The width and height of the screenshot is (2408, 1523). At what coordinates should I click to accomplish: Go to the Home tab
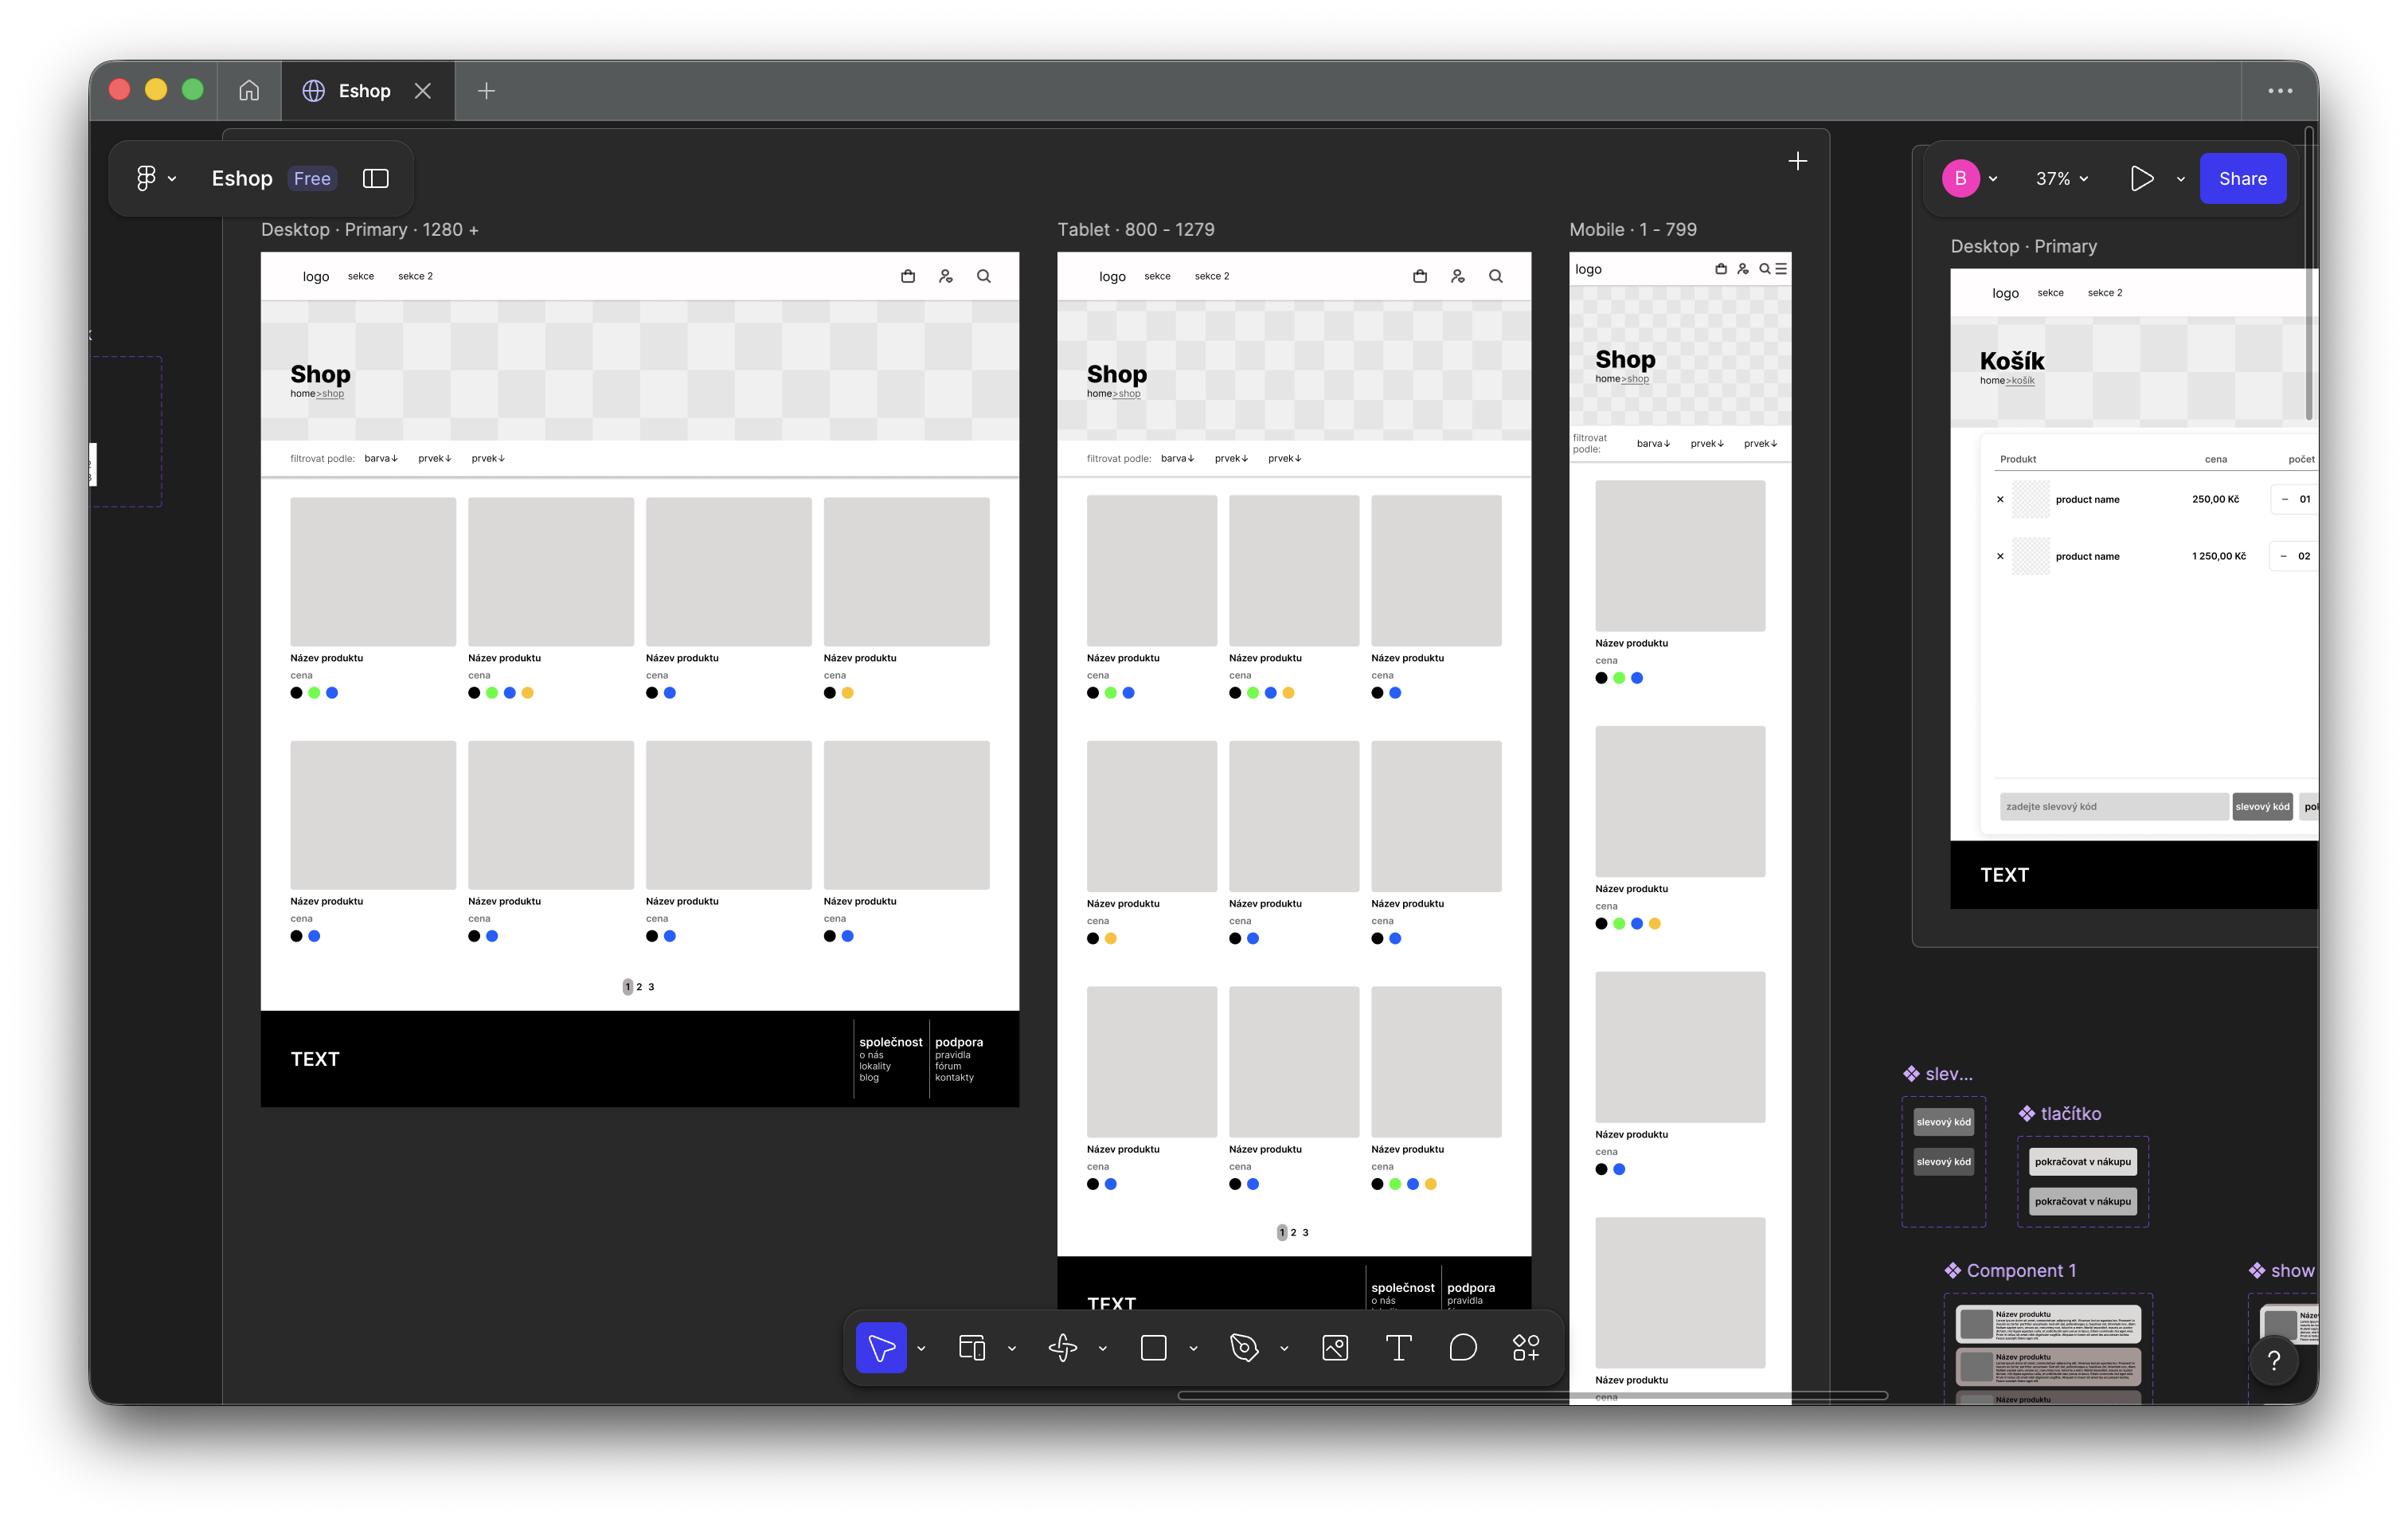[x=249, y=91]
